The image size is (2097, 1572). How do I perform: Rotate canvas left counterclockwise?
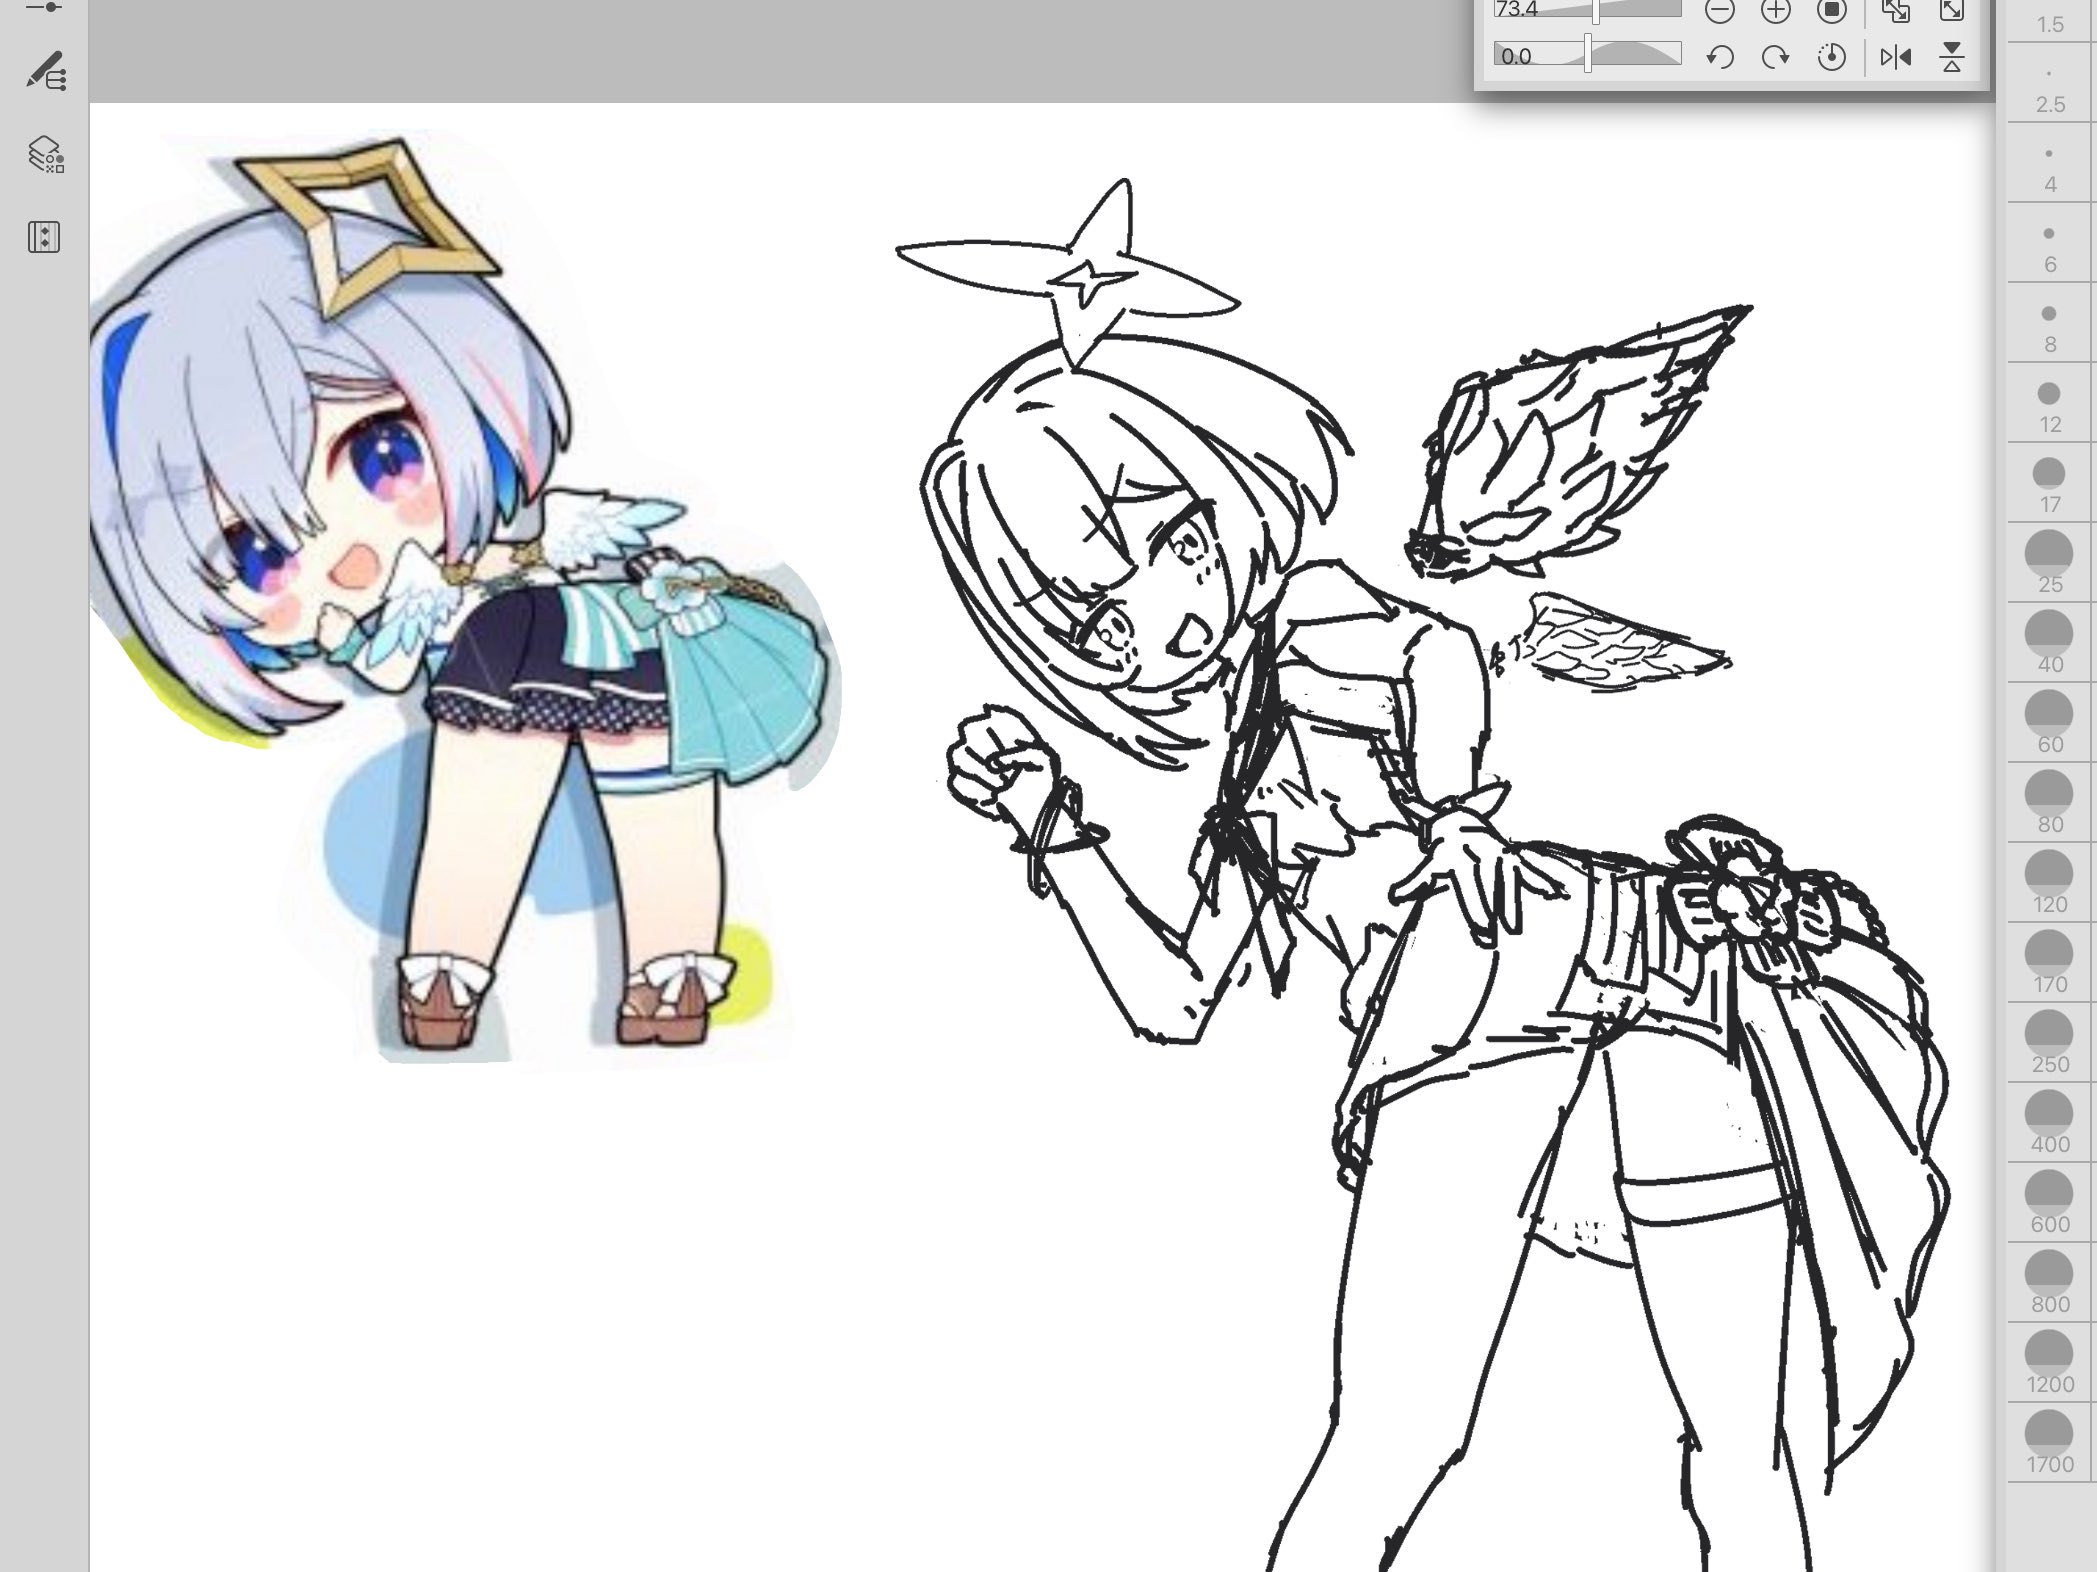point(1720,57)
